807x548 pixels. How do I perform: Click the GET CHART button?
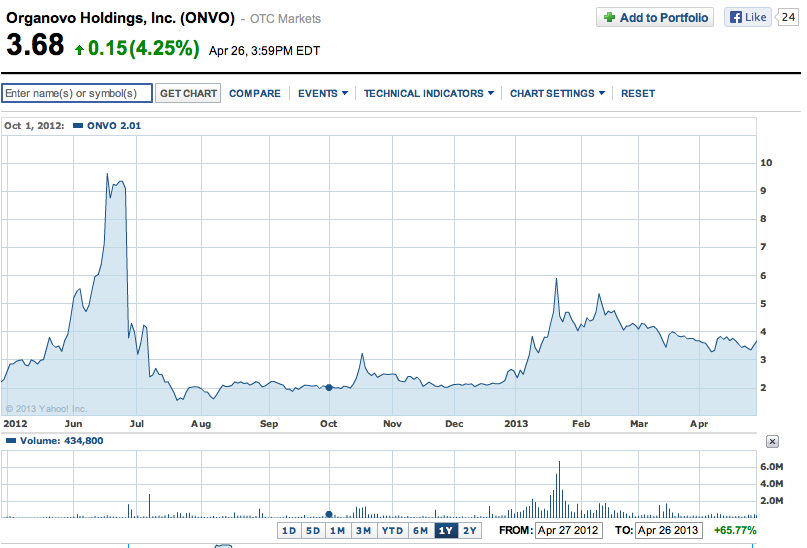(x=188, y=93)
